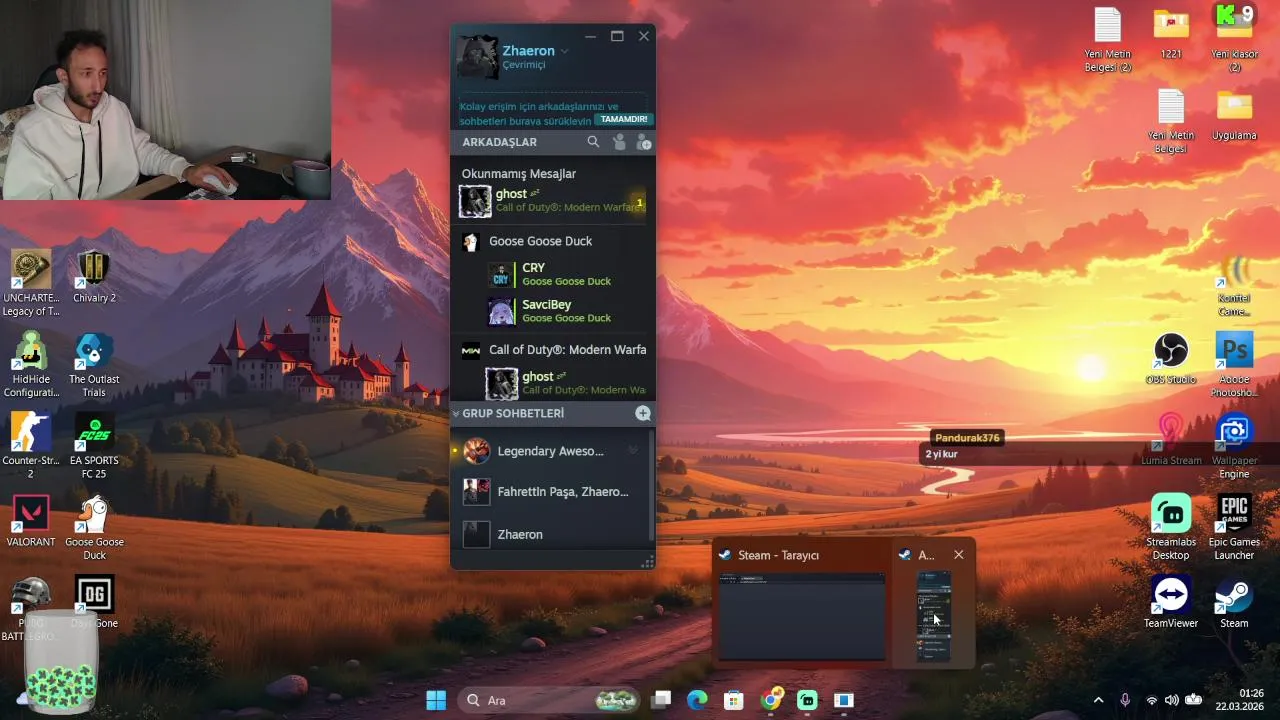Open Zhaeron's profile avatar at top

pos(477,56)
